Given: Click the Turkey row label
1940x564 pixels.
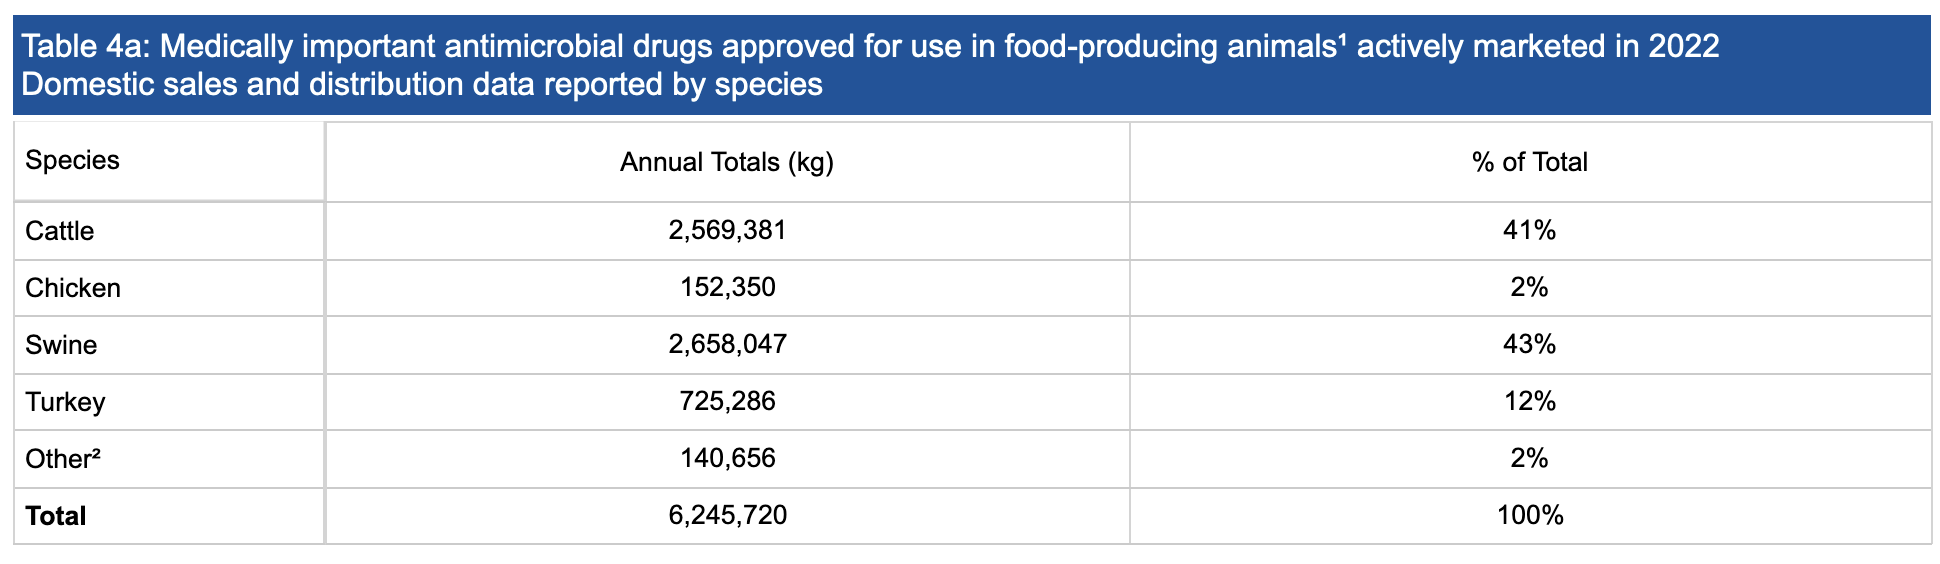Looking at the screenshot, I should click(65, 402).
